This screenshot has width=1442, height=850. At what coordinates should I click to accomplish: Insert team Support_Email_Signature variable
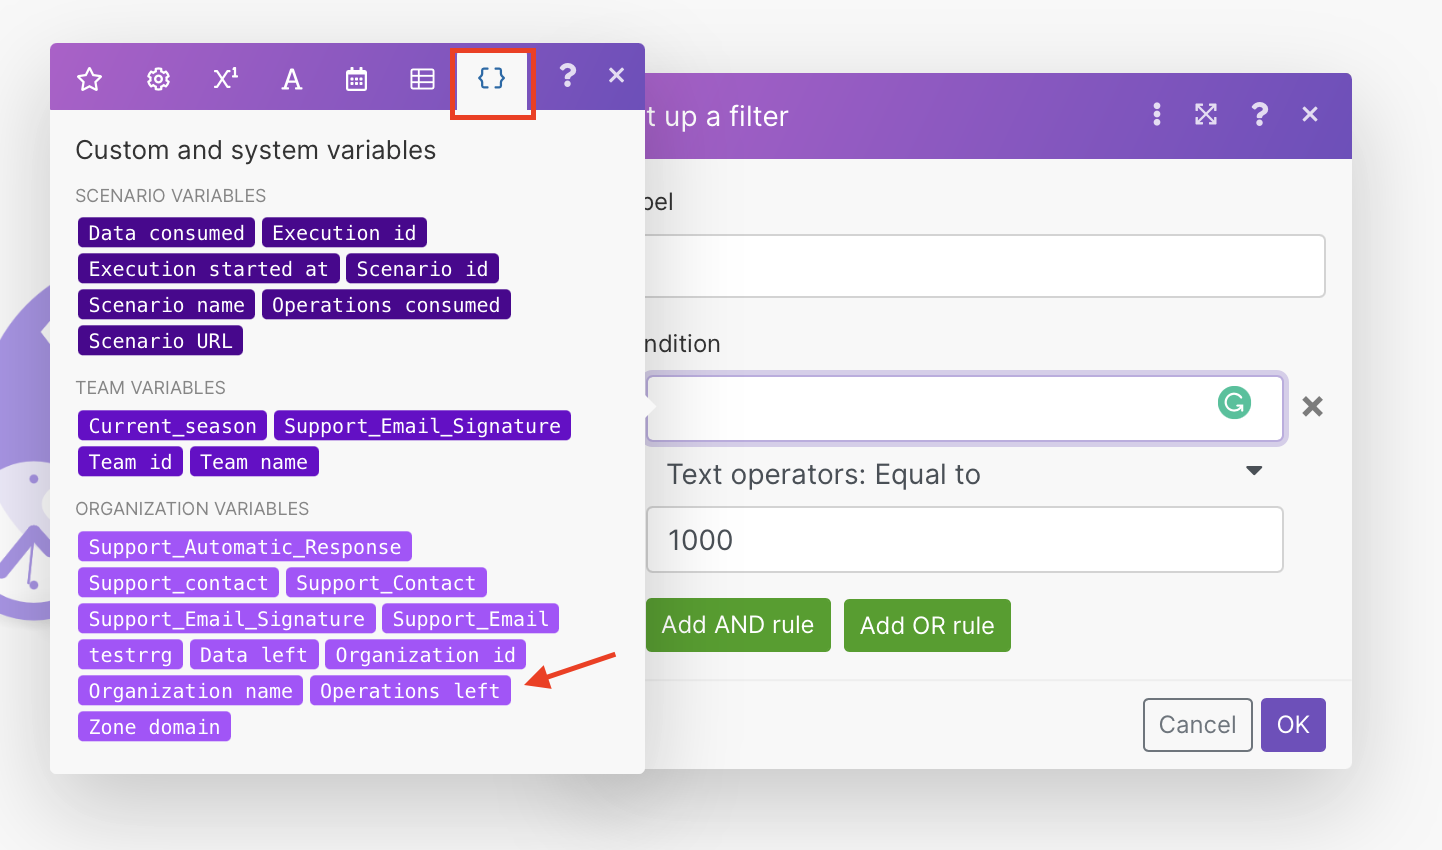pos(422,426)
